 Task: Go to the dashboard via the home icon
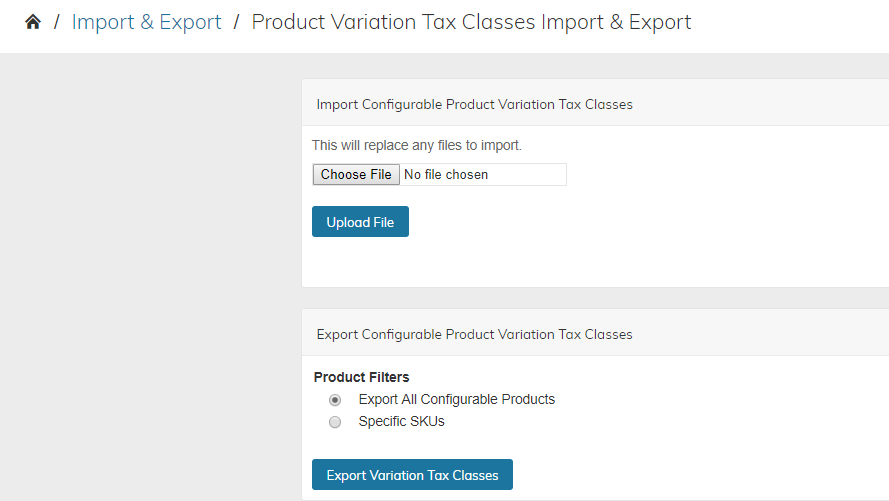pyautogui.click(x=33, y=22)
